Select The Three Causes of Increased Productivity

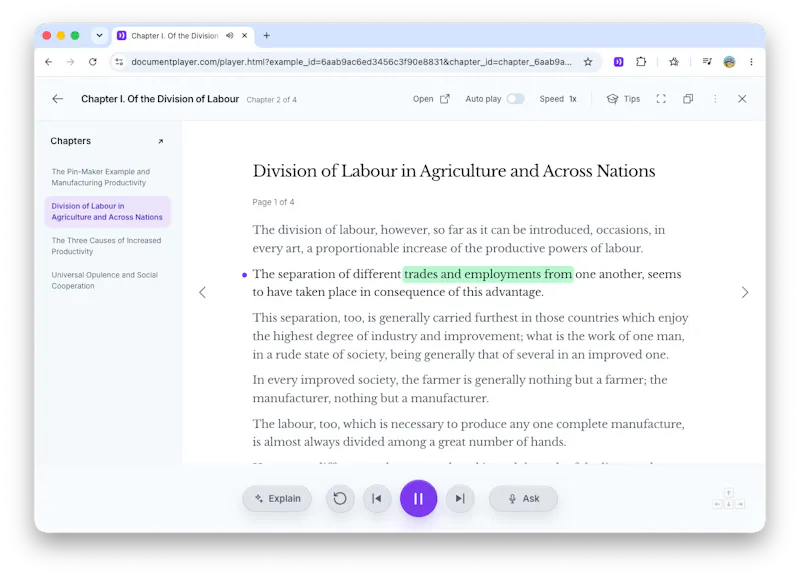(x=107, y=246)
